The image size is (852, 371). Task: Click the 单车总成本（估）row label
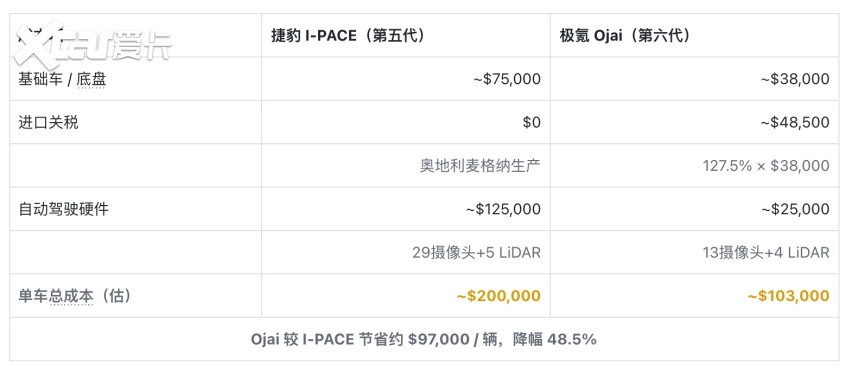pyautogui.click(x=74, y=296)
